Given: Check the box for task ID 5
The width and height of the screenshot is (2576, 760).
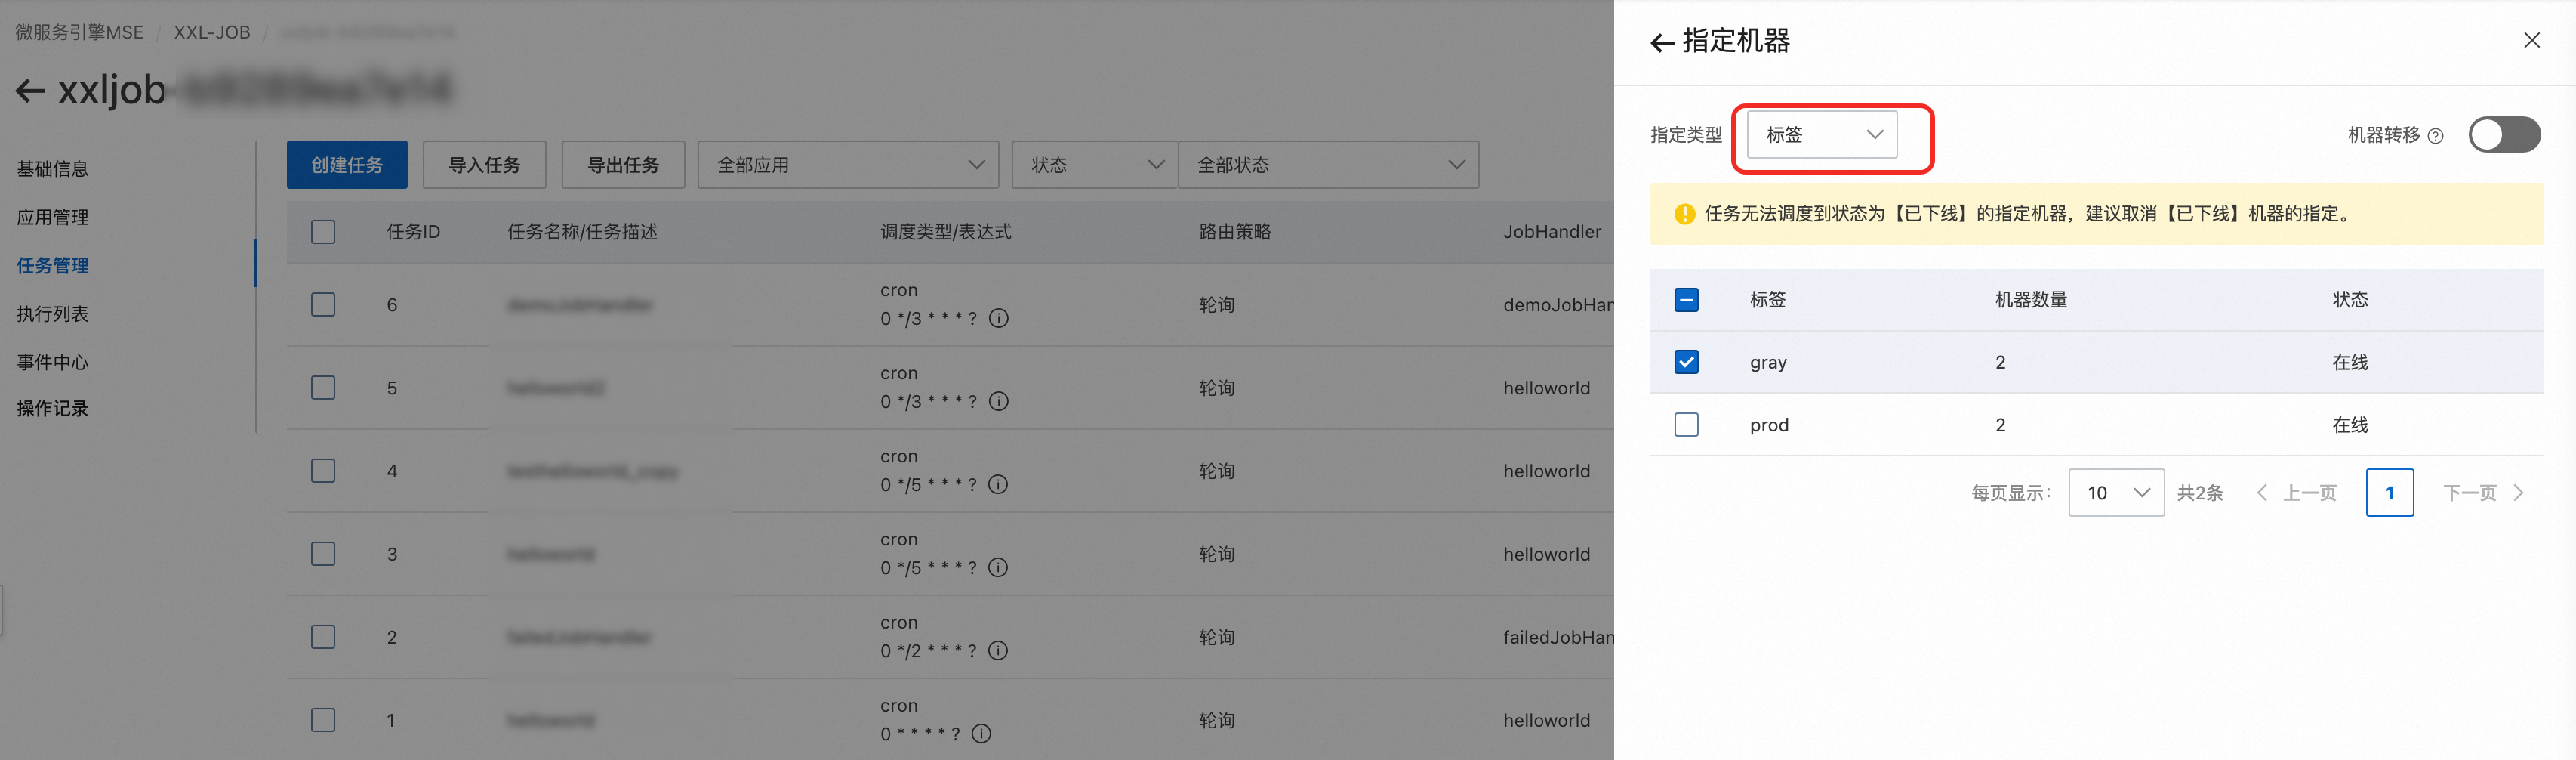Looking at the screenshot, I should [323, 387].
